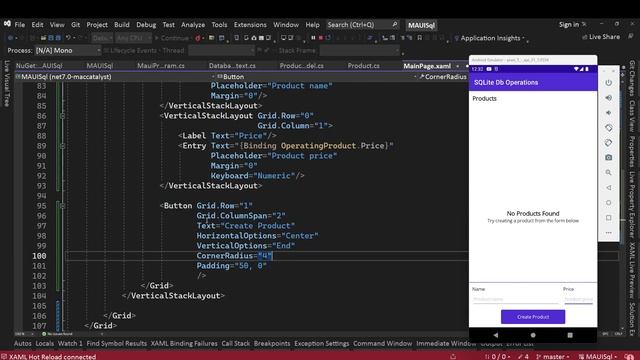Click the Application Insights toolbar icon
640x360 pixels.
[456, 38]
